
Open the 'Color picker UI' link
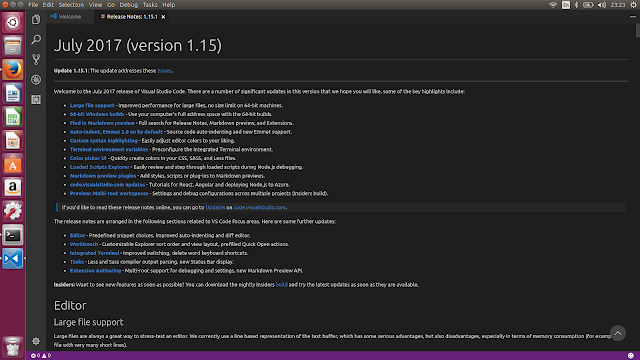[88, 158]
